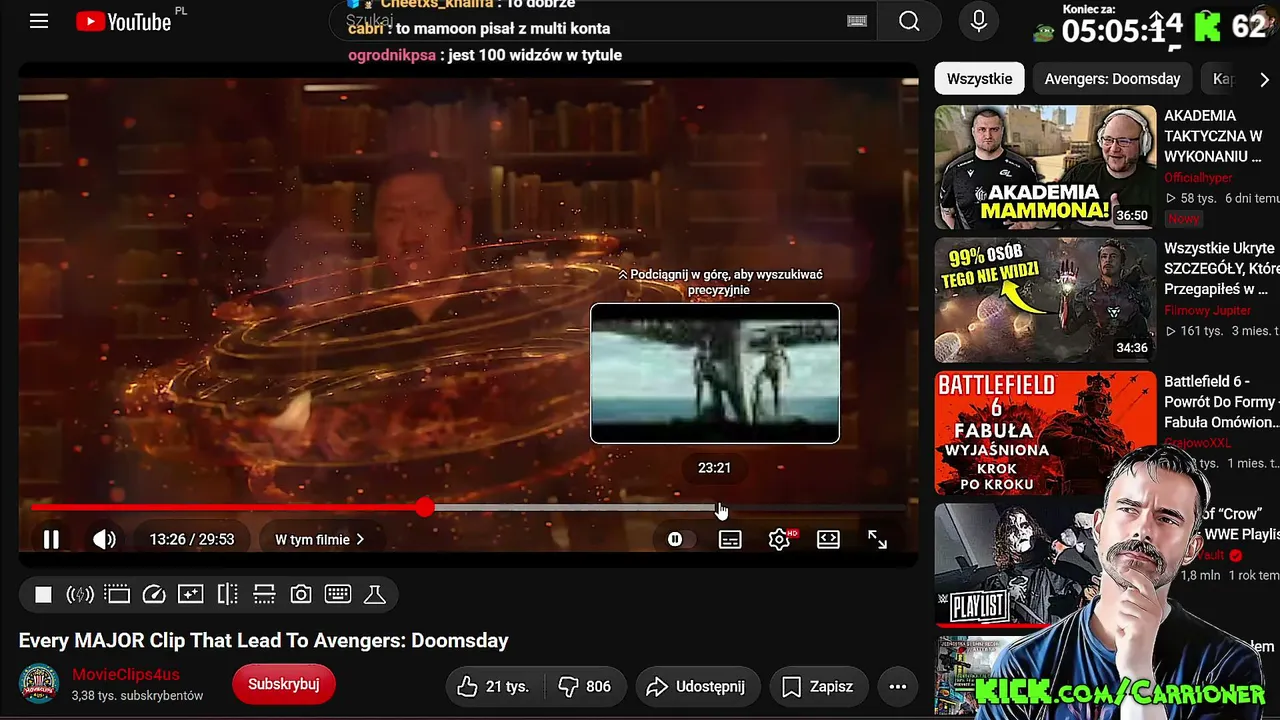Take a screenshot with the camera icon
Image resolution: width=1280 pixels, height=720 pixels.
tap(301, 595)
